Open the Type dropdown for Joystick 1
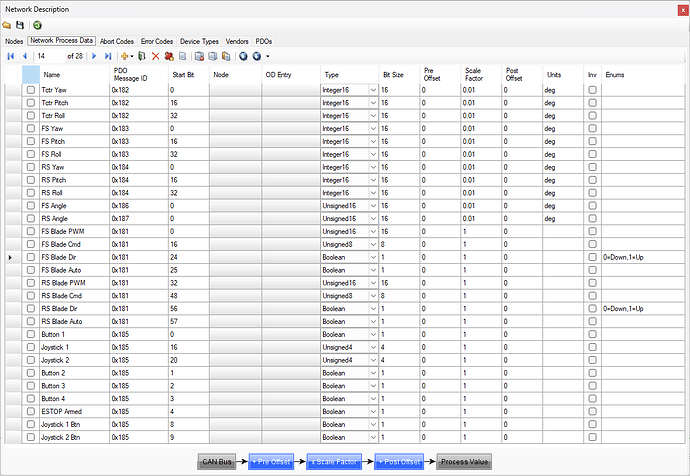Viewport: 690px width, 476px height. pyautogui.click(x=373, y=347)
